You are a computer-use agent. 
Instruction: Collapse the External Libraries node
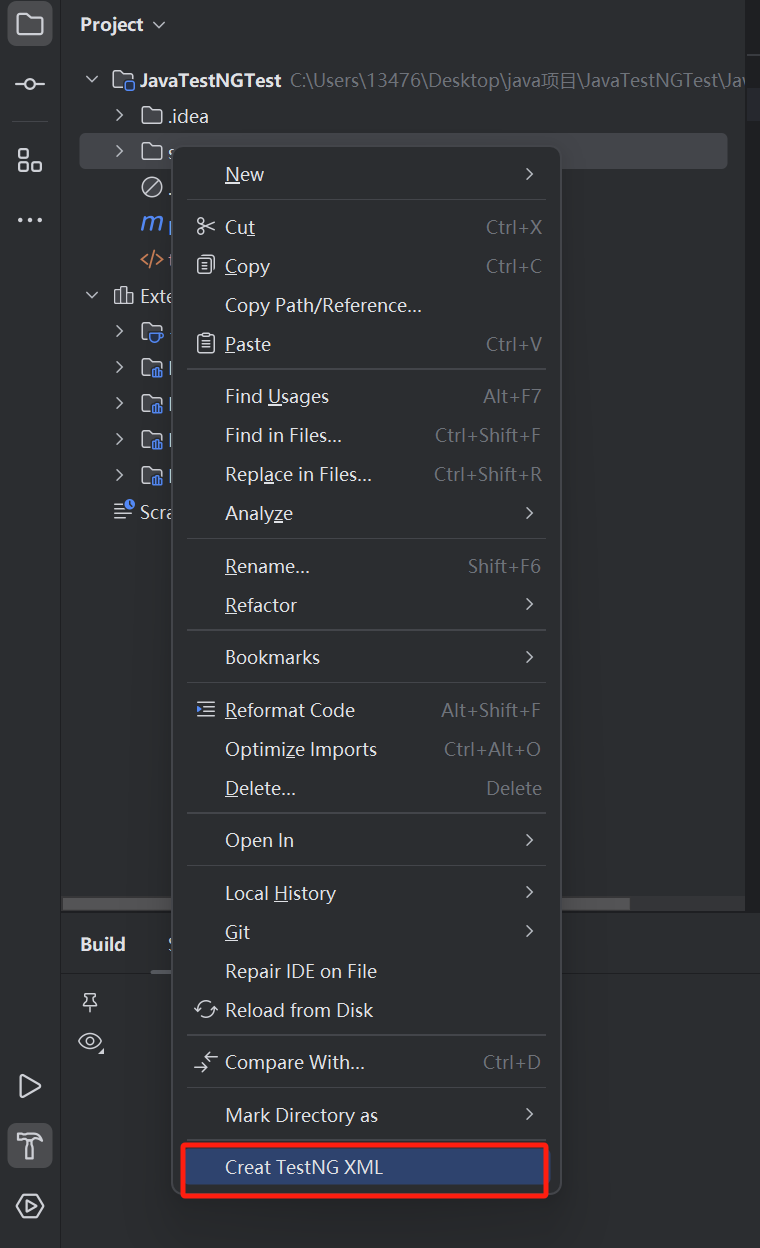93,296
